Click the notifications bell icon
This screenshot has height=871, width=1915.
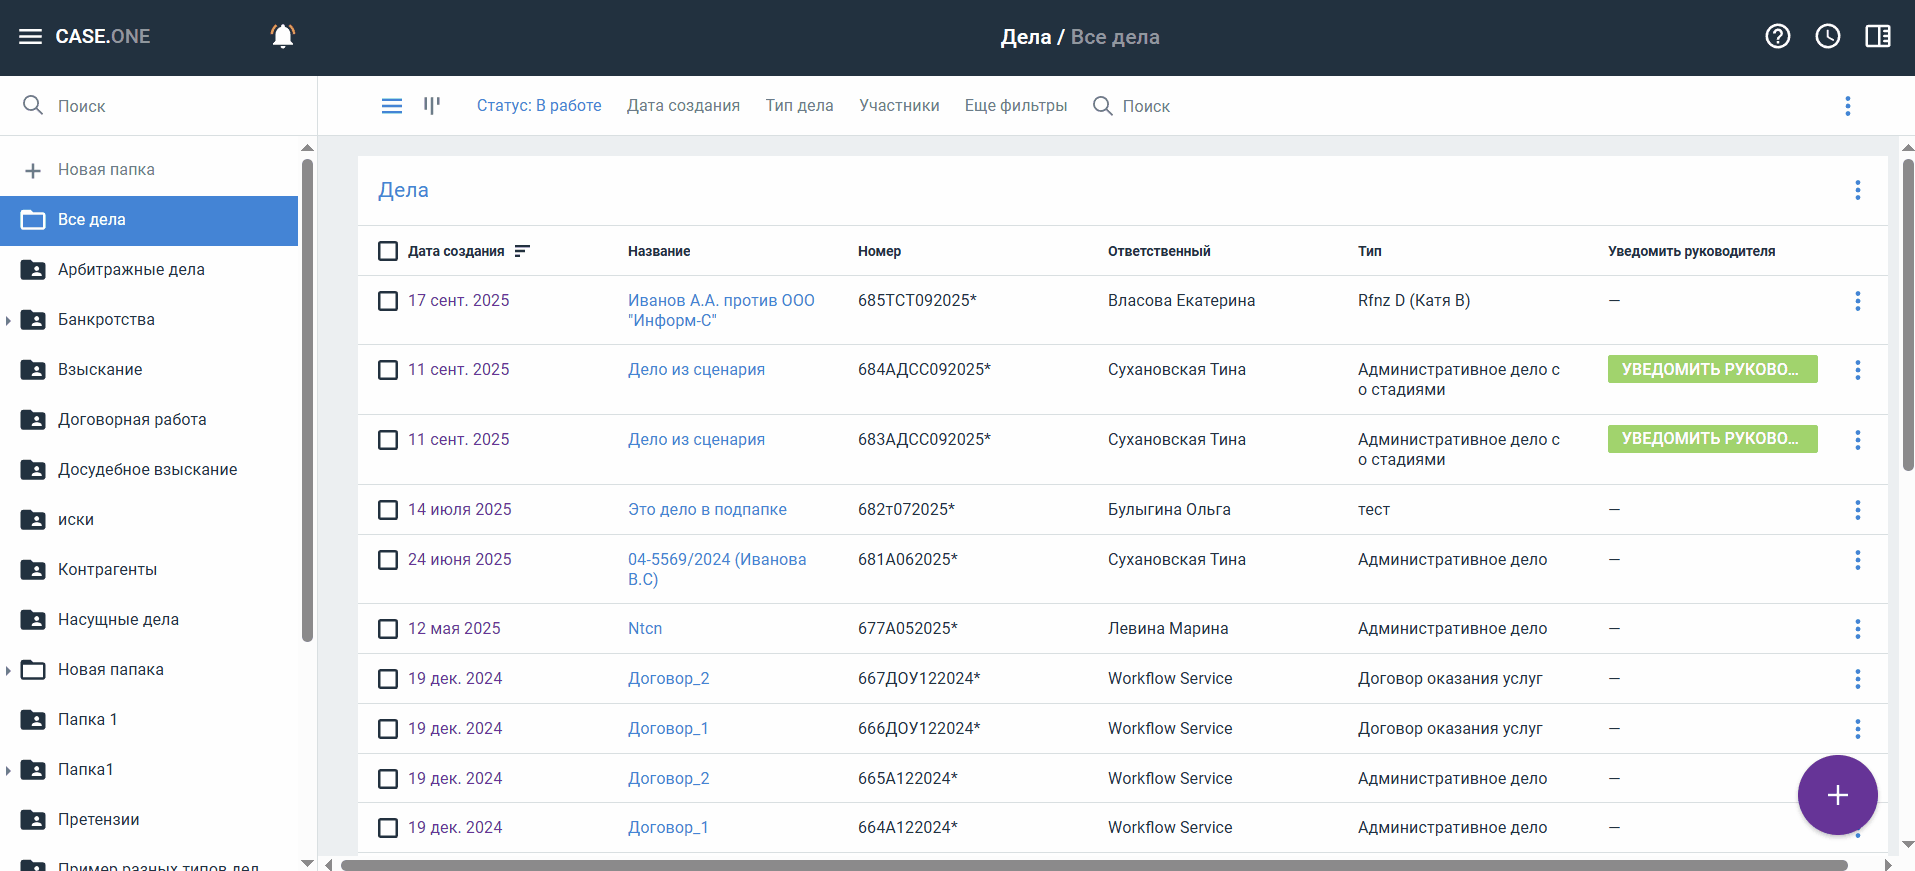coord(283,37)
